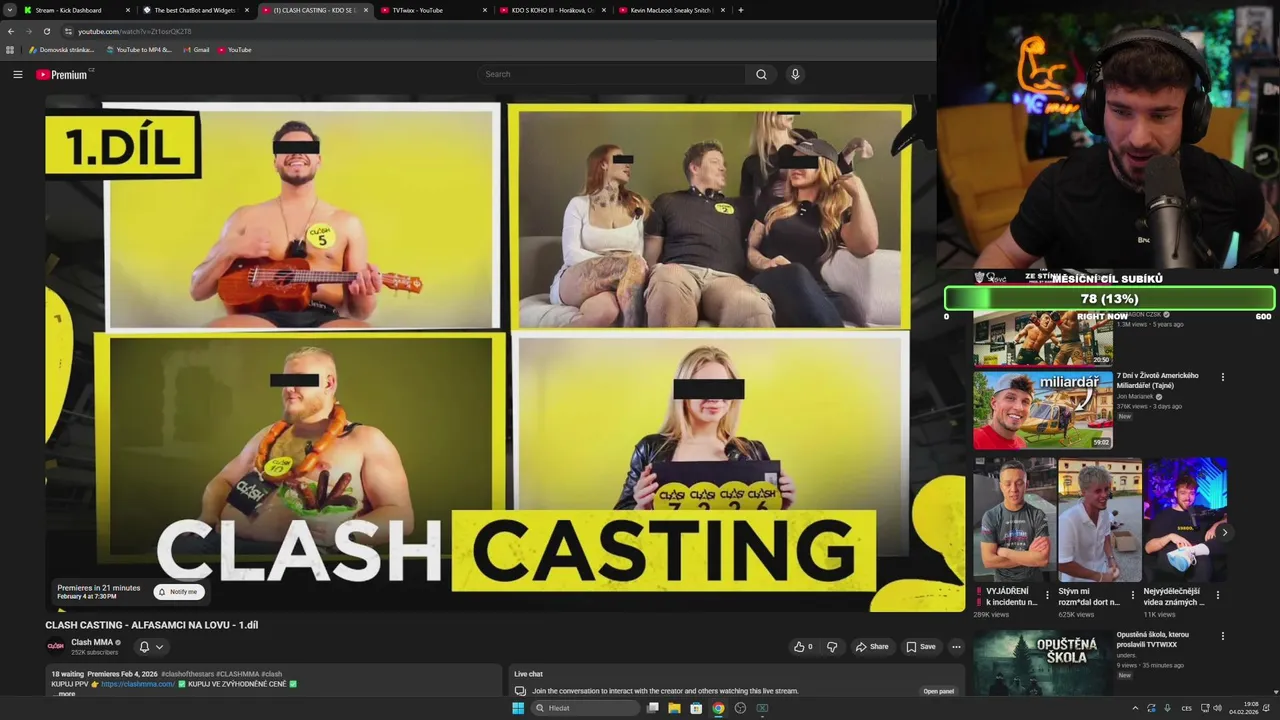Screen dimensions: 1280x720
Task: Open Microsoft Store from the taskbar
Action: 696,708
